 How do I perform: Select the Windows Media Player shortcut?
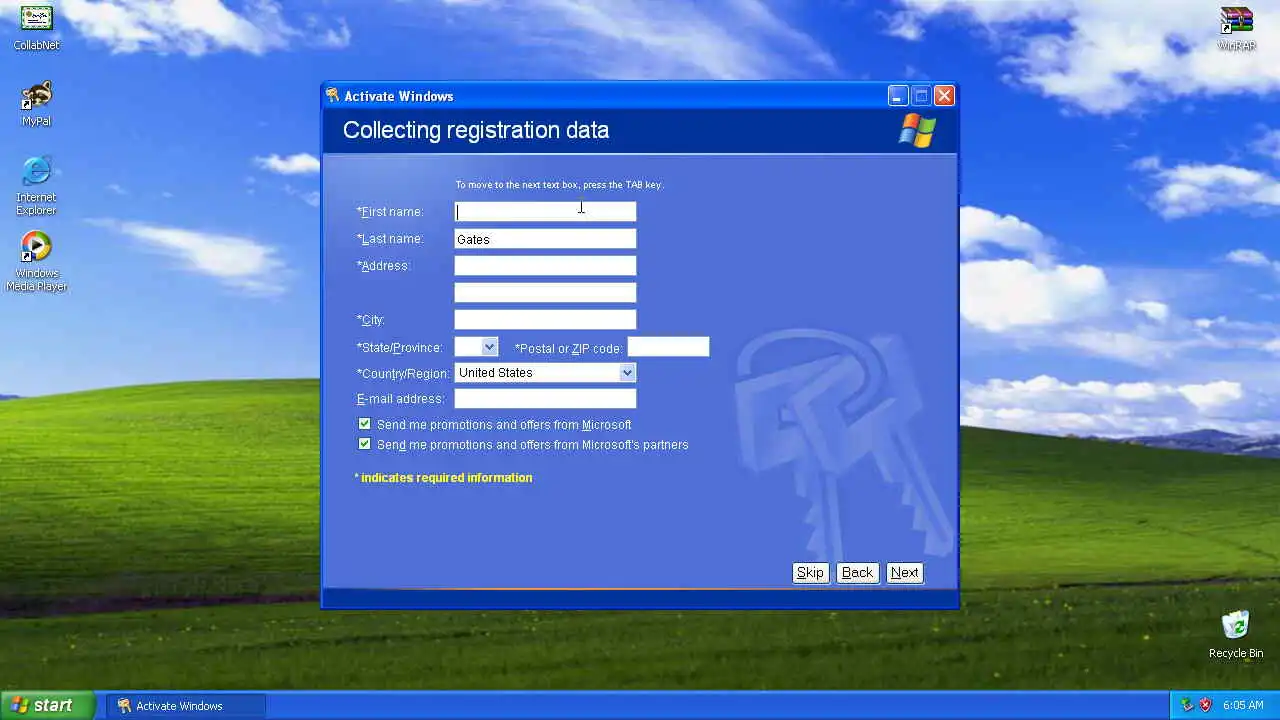tap(36, 262)
